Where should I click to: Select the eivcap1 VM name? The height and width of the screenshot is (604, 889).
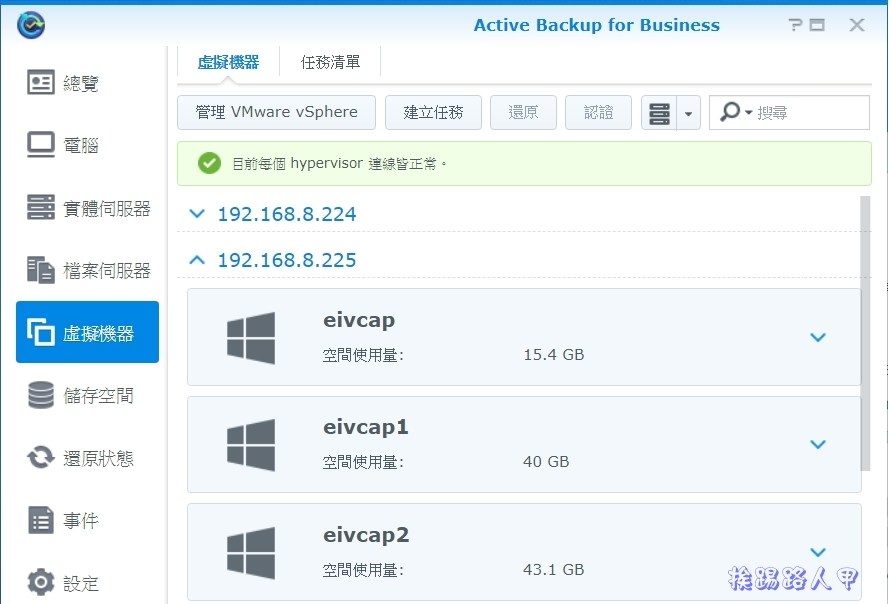366,426
